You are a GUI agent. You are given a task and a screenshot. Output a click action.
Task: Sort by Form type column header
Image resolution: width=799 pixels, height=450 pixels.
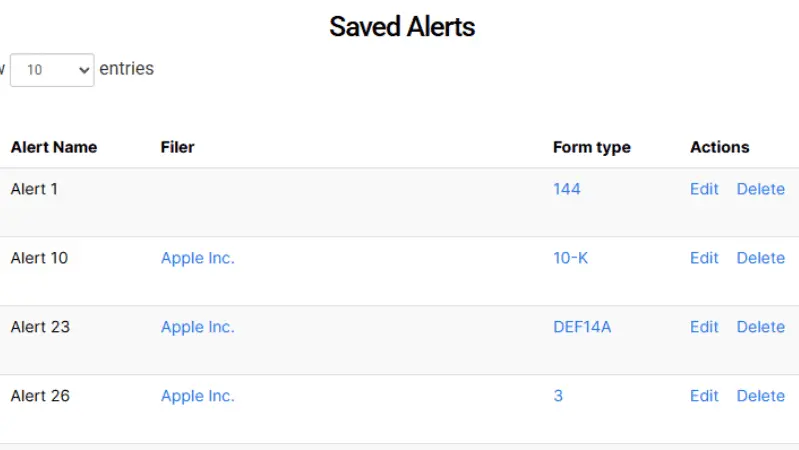point(591,147)
